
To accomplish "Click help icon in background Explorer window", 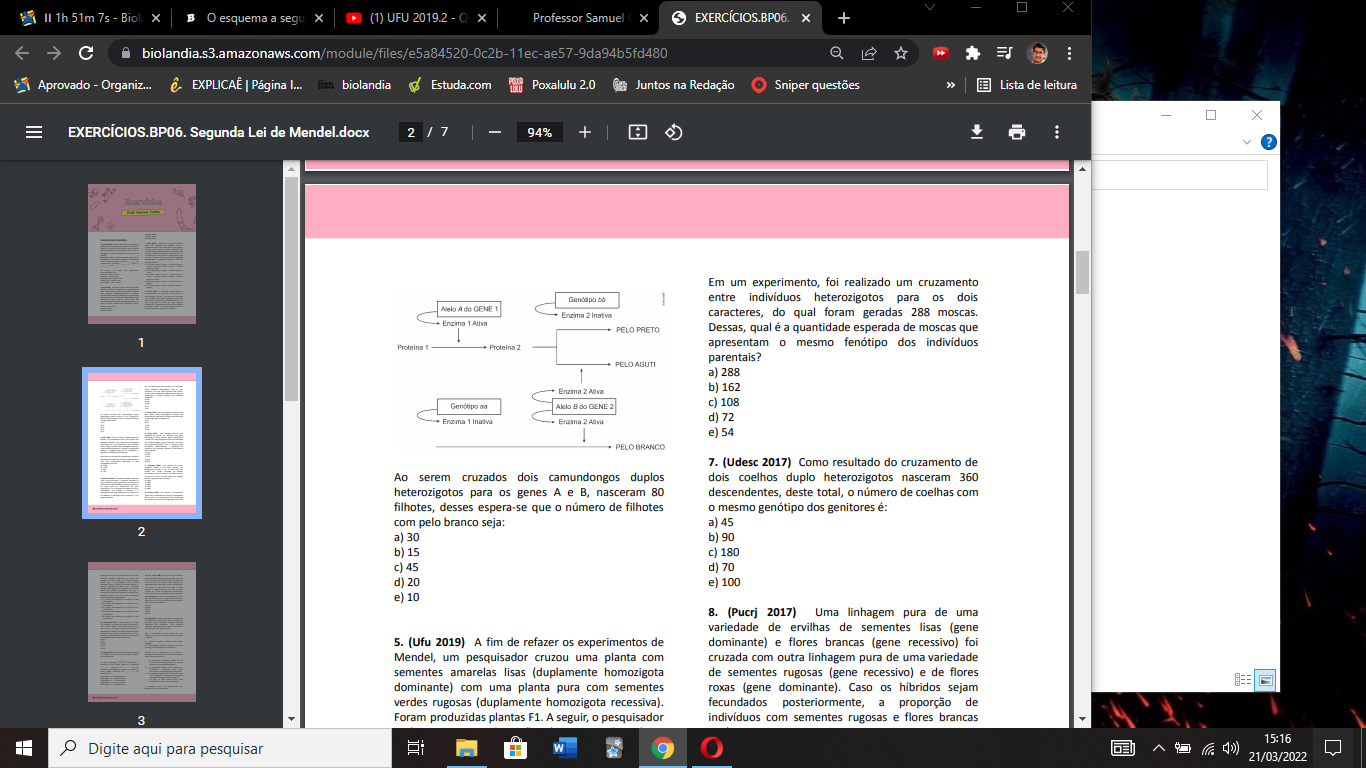I will (x=1268, y=142).
